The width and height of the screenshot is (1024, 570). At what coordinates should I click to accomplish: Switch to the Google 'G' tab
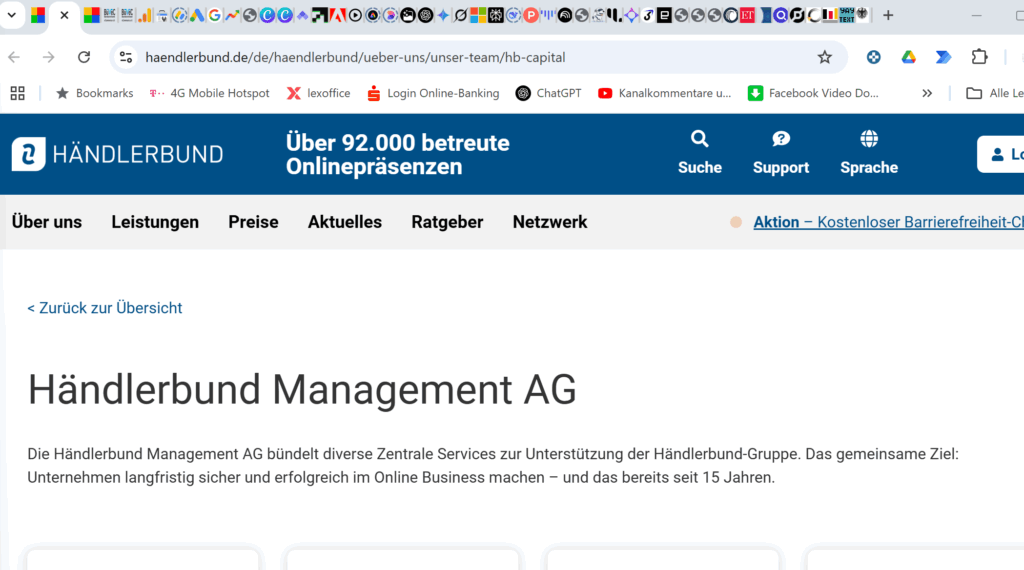[214, 15]
